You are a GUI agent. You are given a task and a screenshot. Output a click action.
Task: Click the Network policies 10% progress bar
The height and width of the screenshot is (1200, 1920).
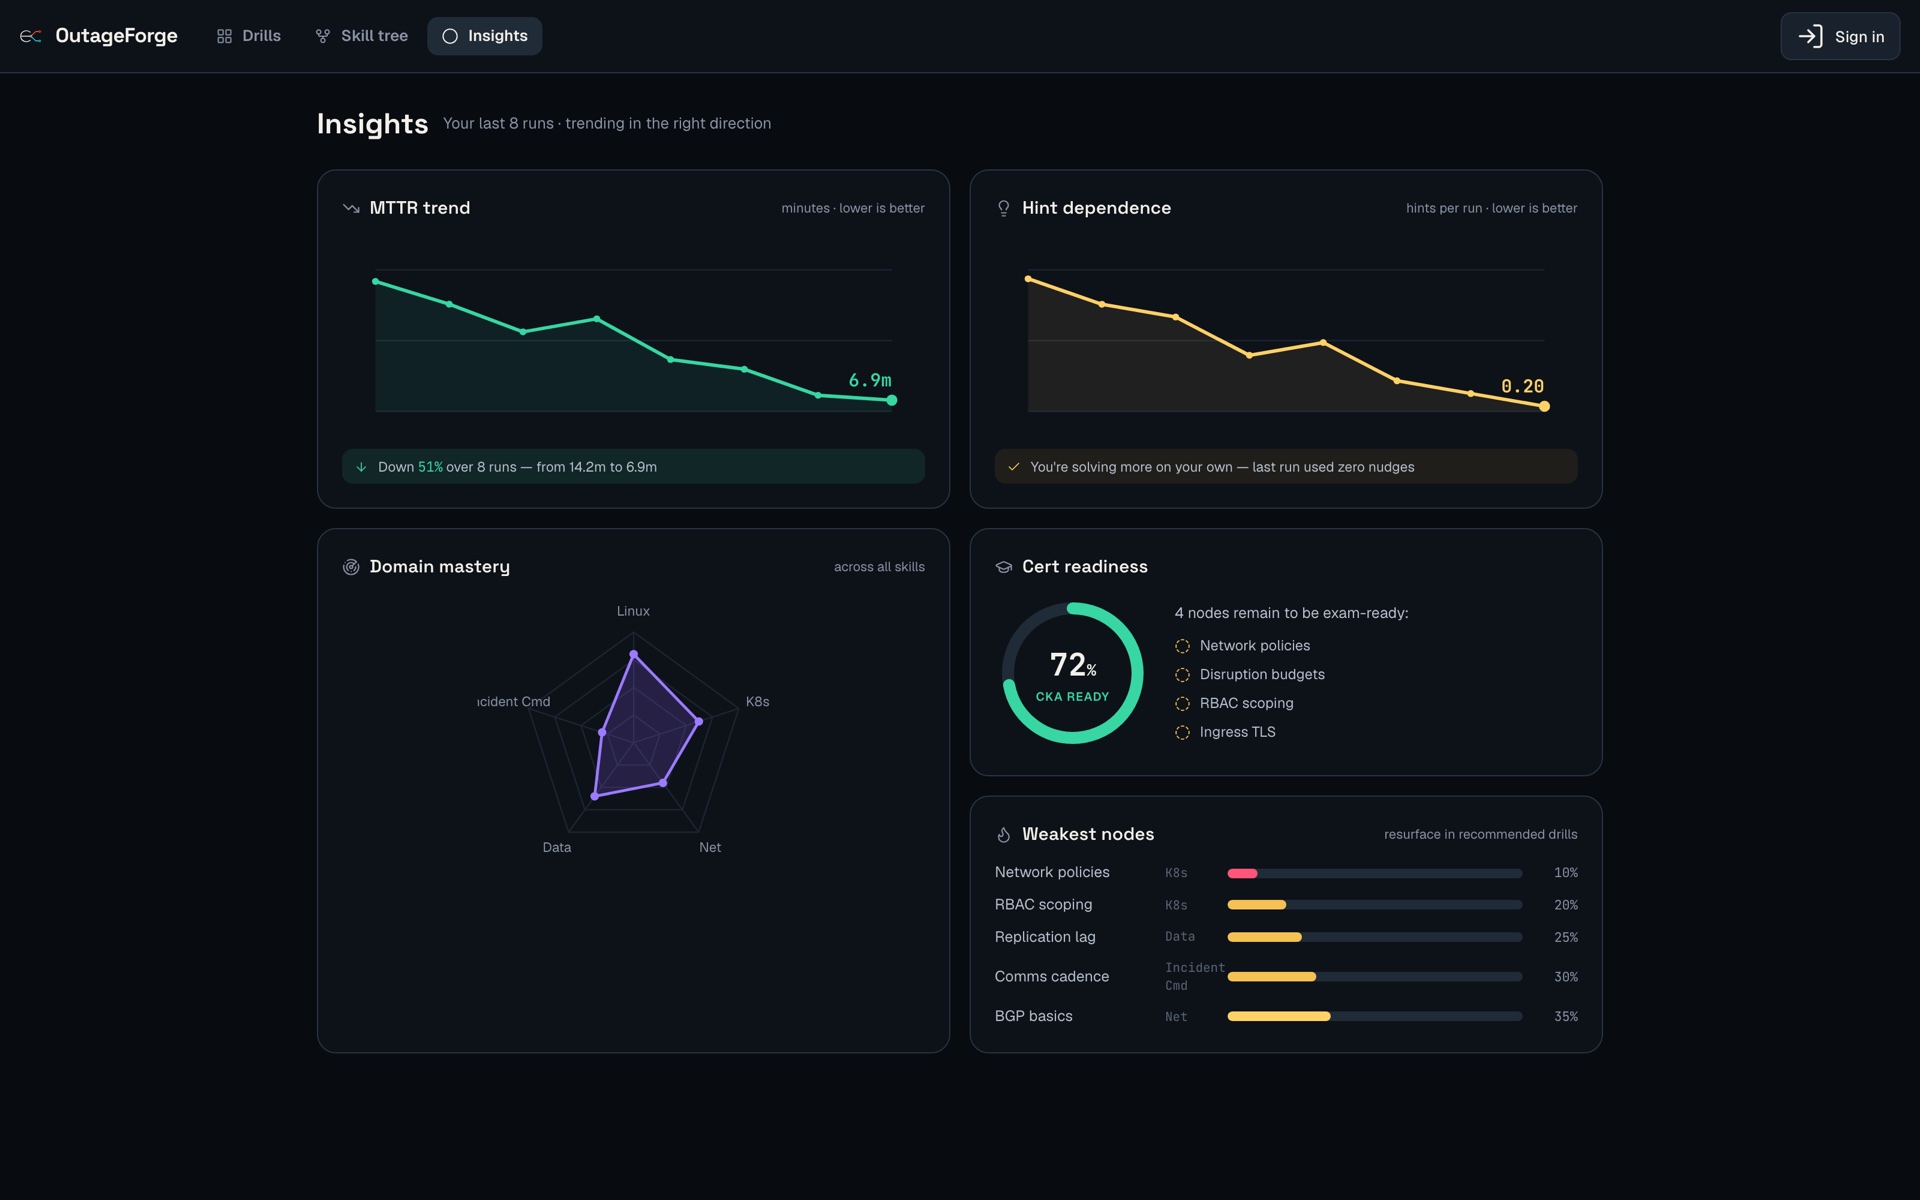(1375, 873)
